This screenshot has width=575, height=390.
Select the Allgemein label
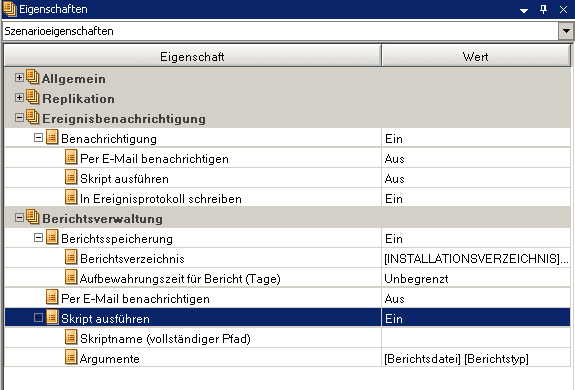pyautogui.click(x=74, y=78)
